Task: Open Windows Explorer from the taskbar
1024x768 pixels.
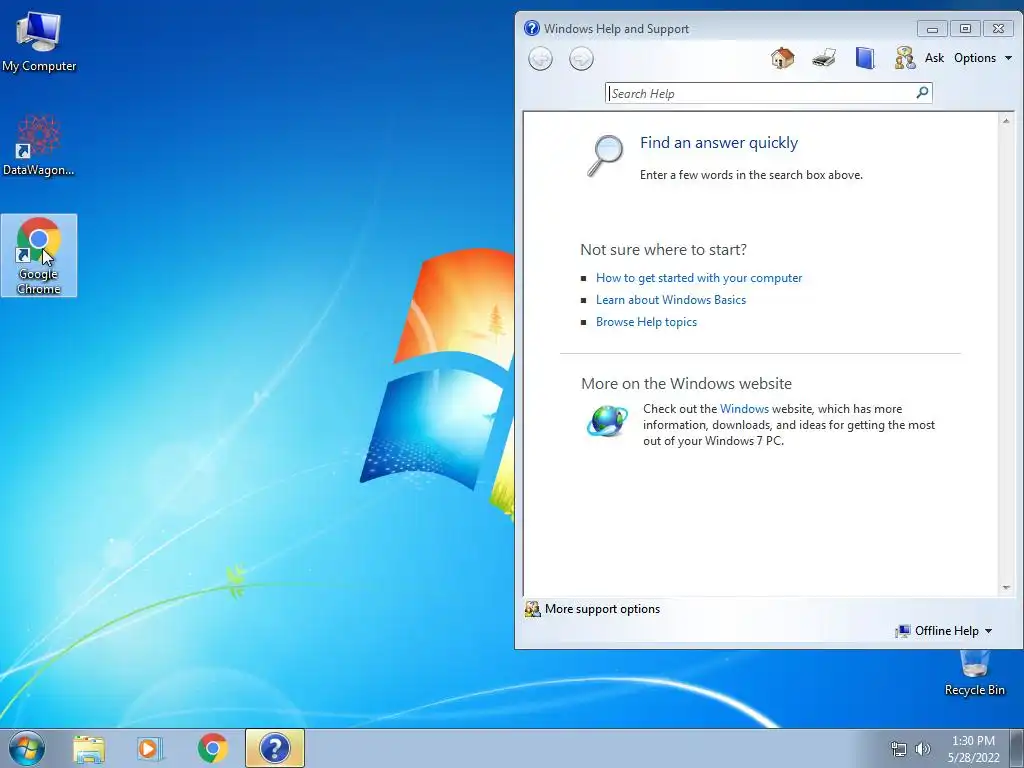Action: pyautogui.click(x=89, y=748)
